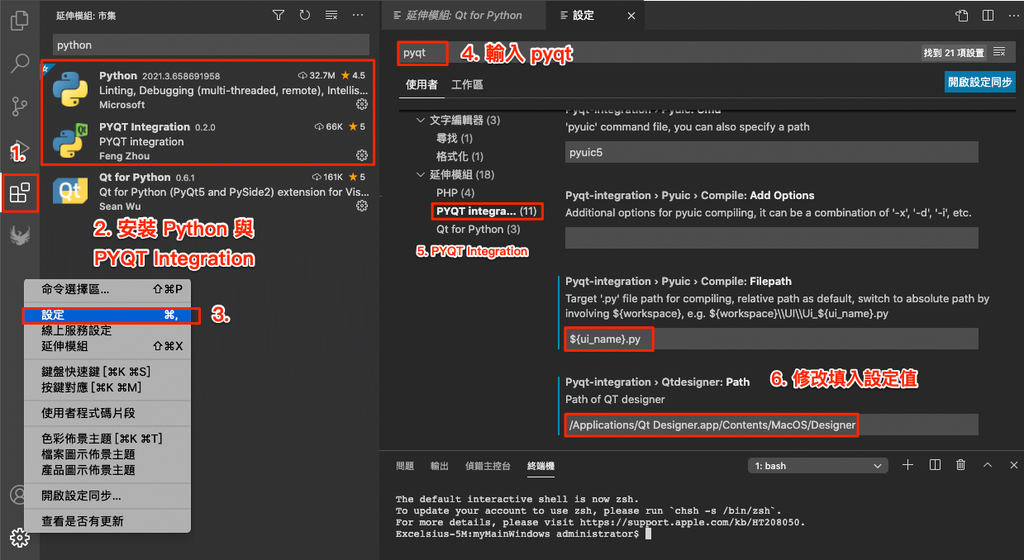Open the Run and Debug view
Screen dimensions: 1024x560
(x=20, y=150)
